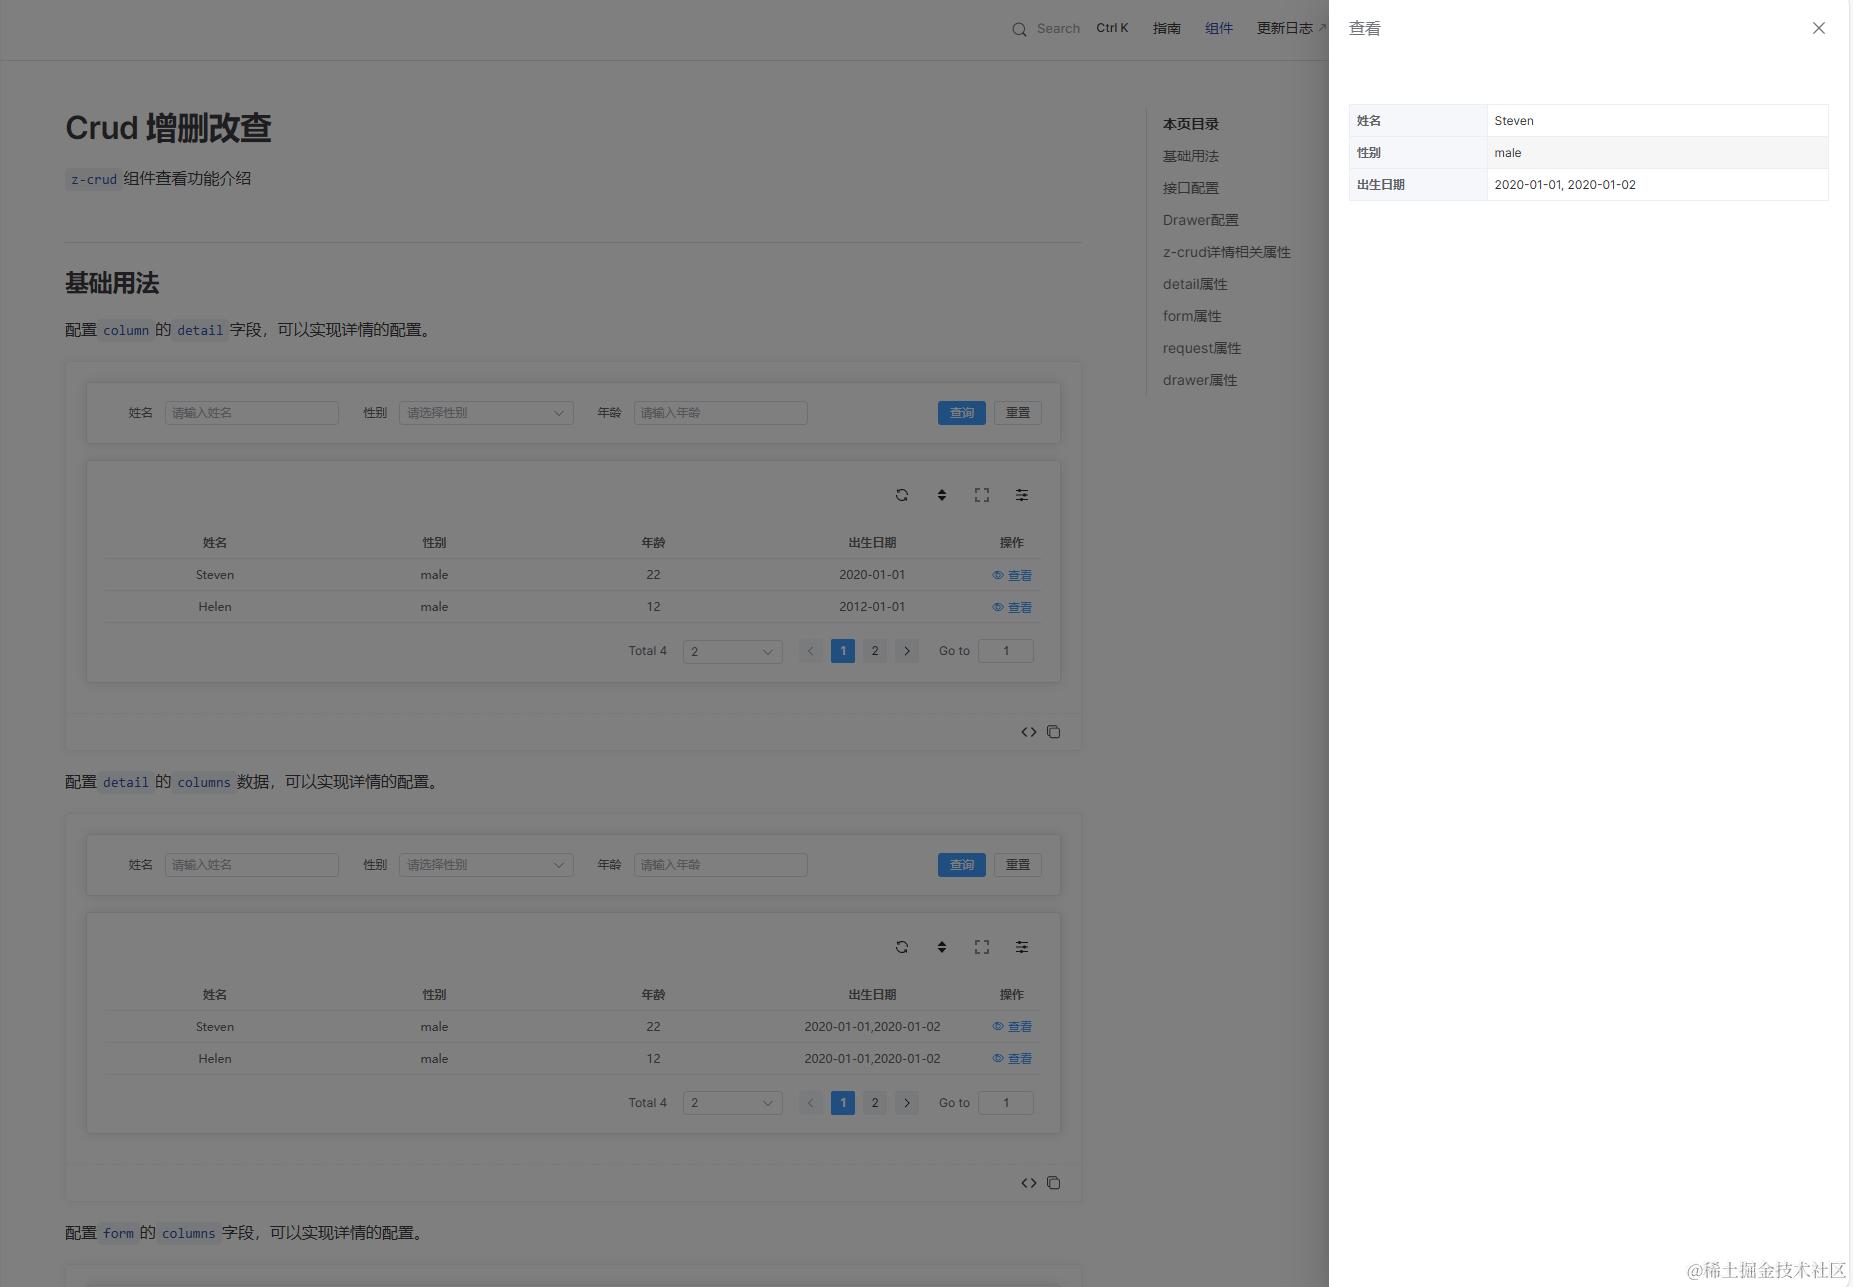Click the column settings icon in the second table toolbar
Viewport: 1853px width, 1287px height.
[x=1022, y=947]
